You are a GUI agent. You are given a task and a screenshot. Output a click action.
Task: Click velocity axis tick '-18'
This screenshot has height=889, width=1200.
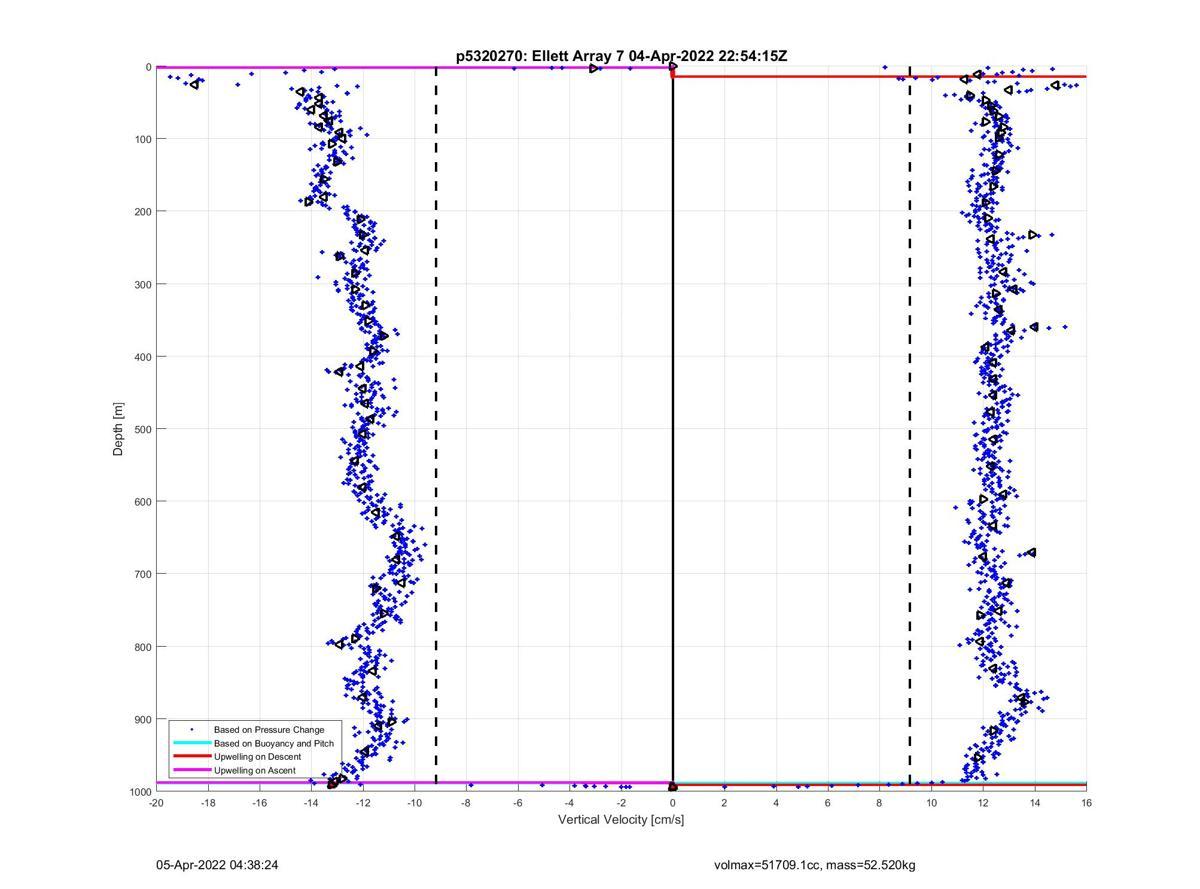208,803
